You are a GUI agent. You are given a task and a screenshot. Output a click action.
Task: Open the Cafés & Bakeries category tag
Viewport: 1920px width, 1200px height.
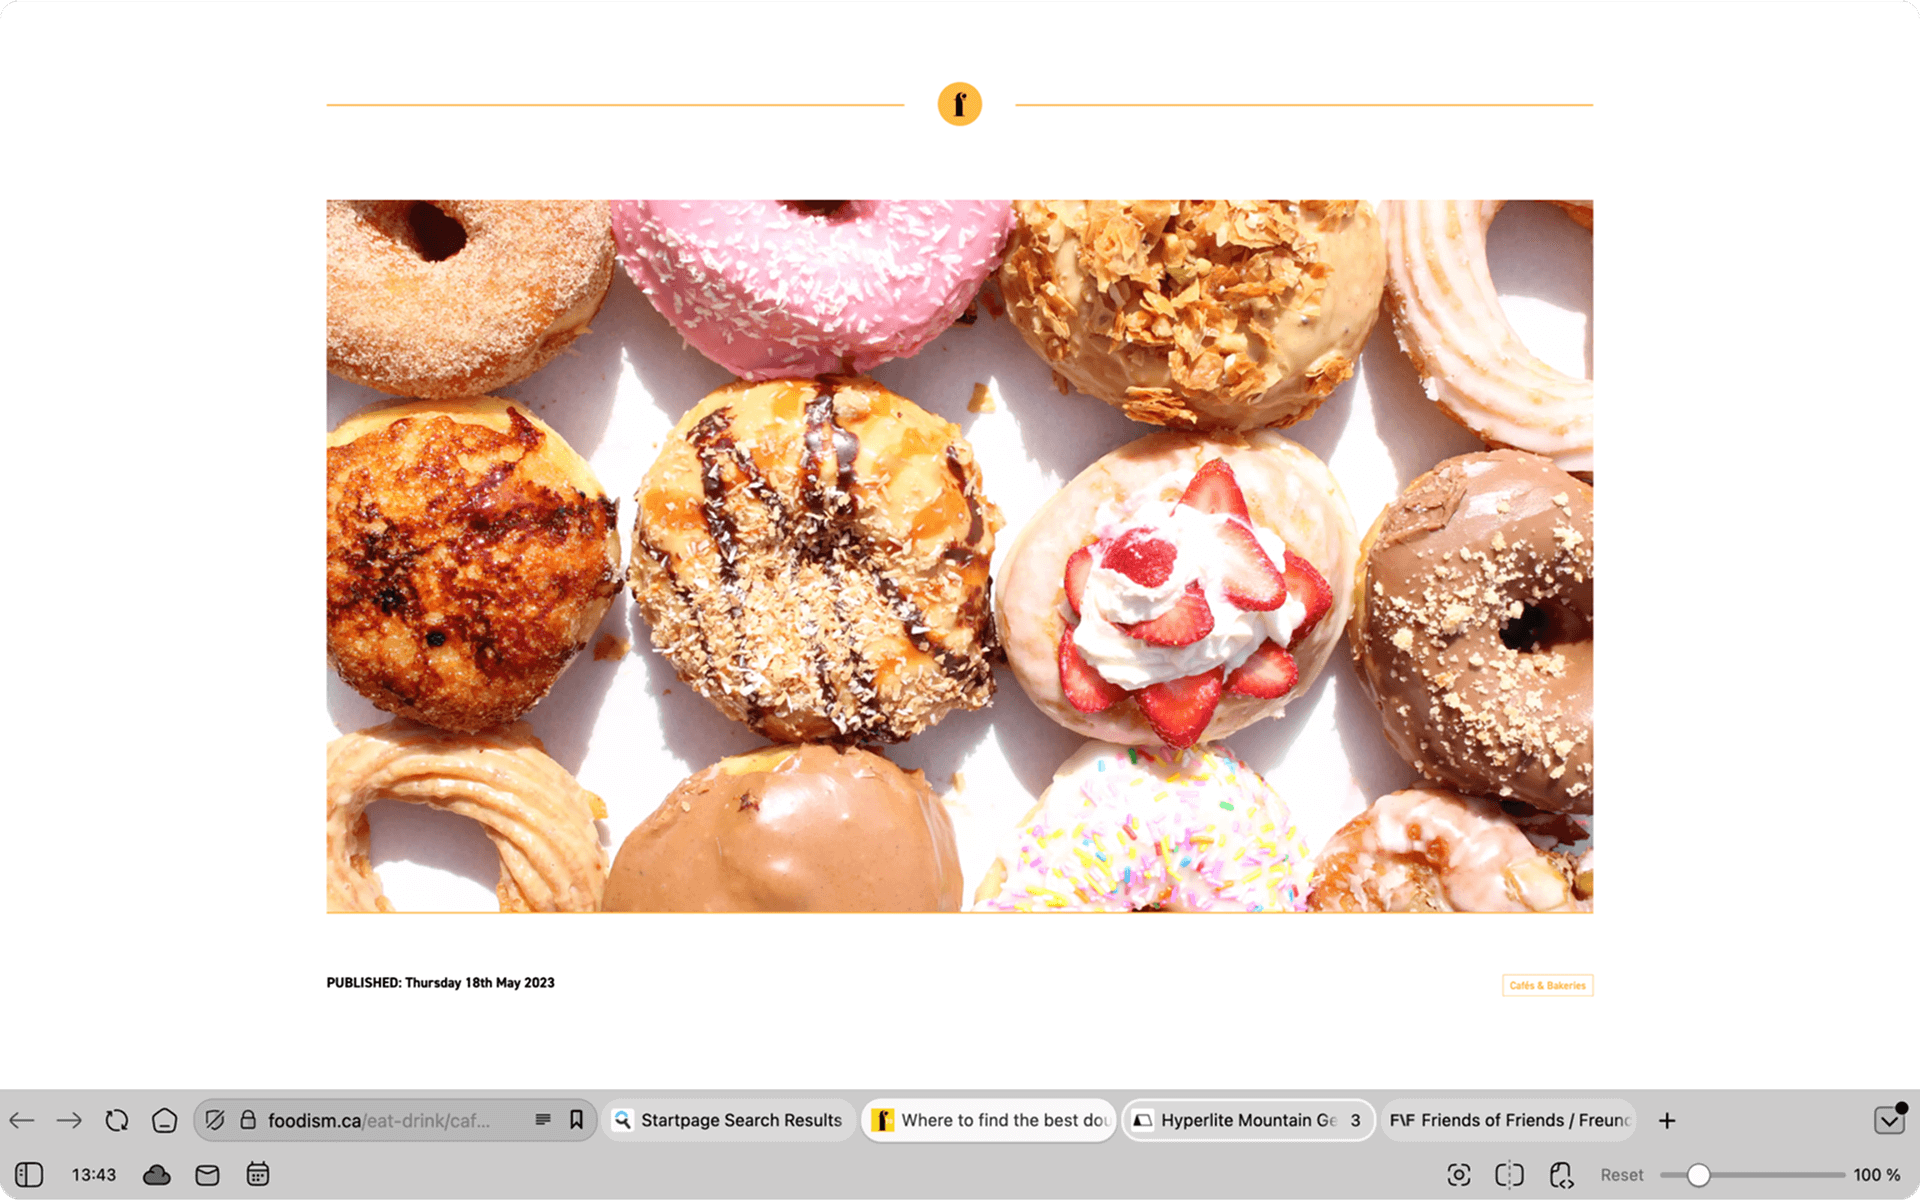(x=1547, y=985)
